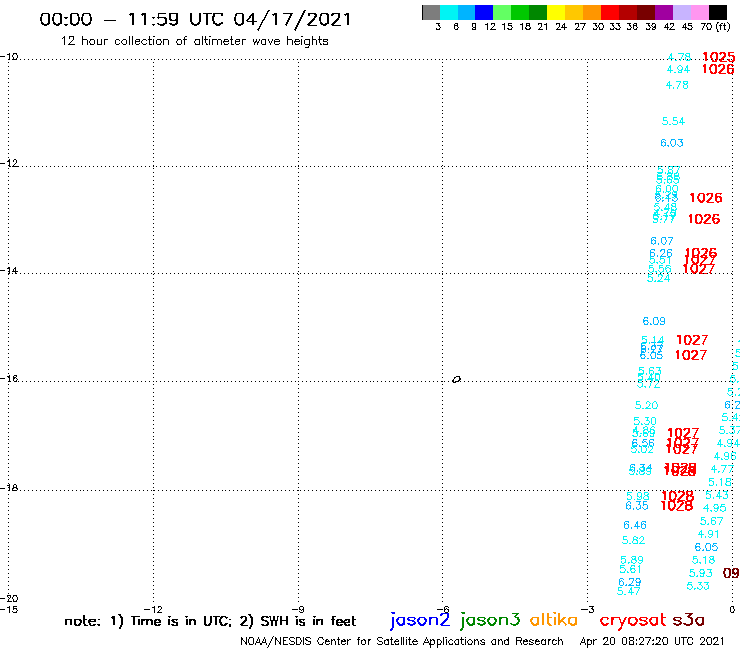Viewport: 740px width, 650px height.
Task: Click the 5.24 wave height value
Action: (x=658, y=279)
